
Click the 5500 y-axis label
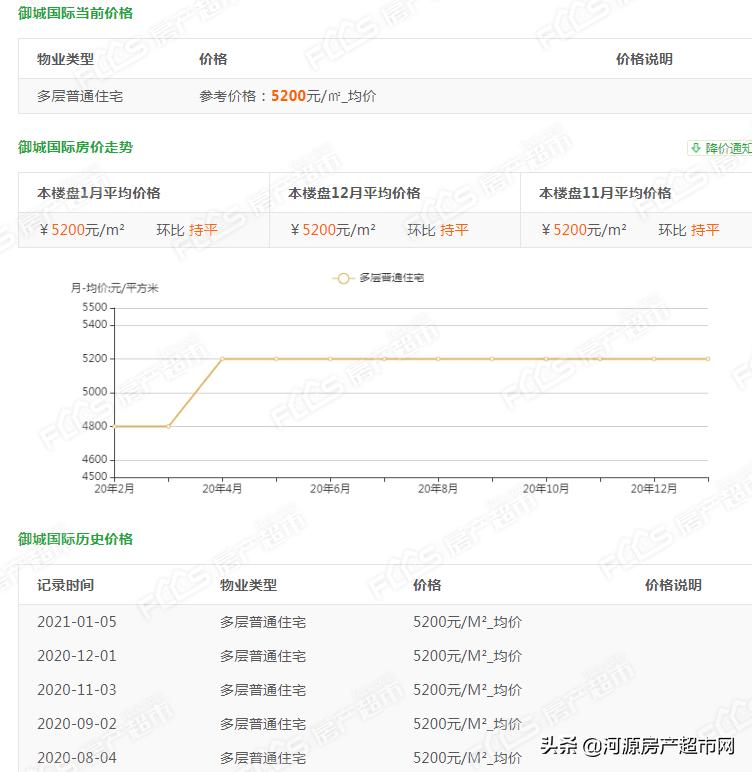tap(95, 307)
